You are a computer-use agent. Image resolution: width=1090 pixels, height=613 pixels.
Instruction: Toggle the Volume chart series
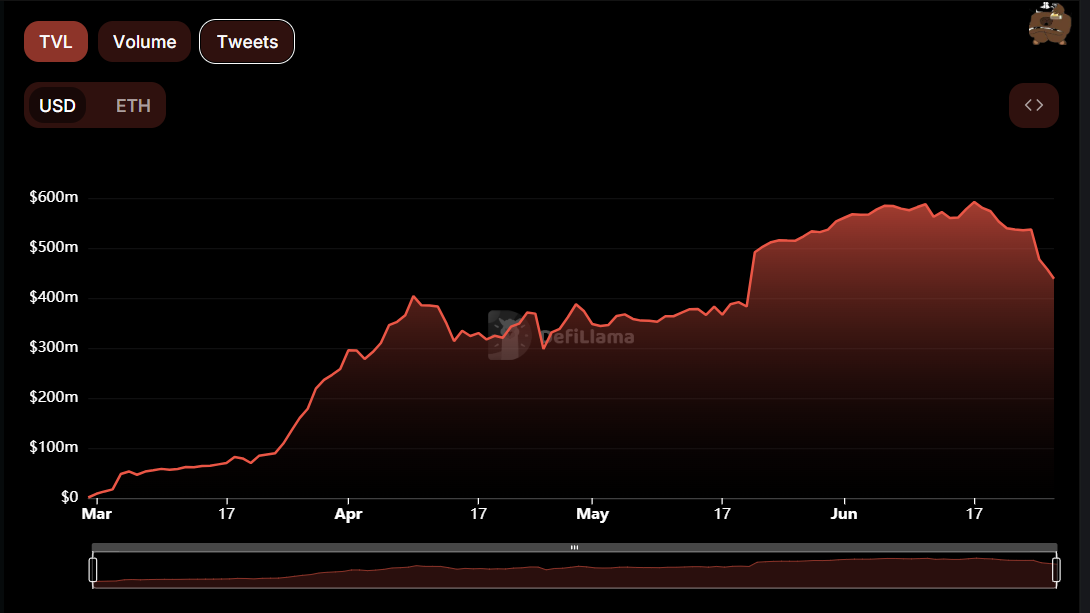pyautogui.click(x=144, y=42)
